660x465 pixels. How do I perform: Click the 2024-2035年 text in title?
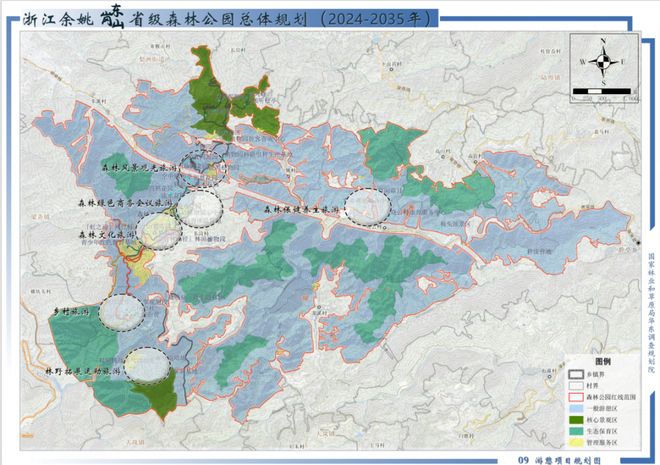(x=375, y=19)
